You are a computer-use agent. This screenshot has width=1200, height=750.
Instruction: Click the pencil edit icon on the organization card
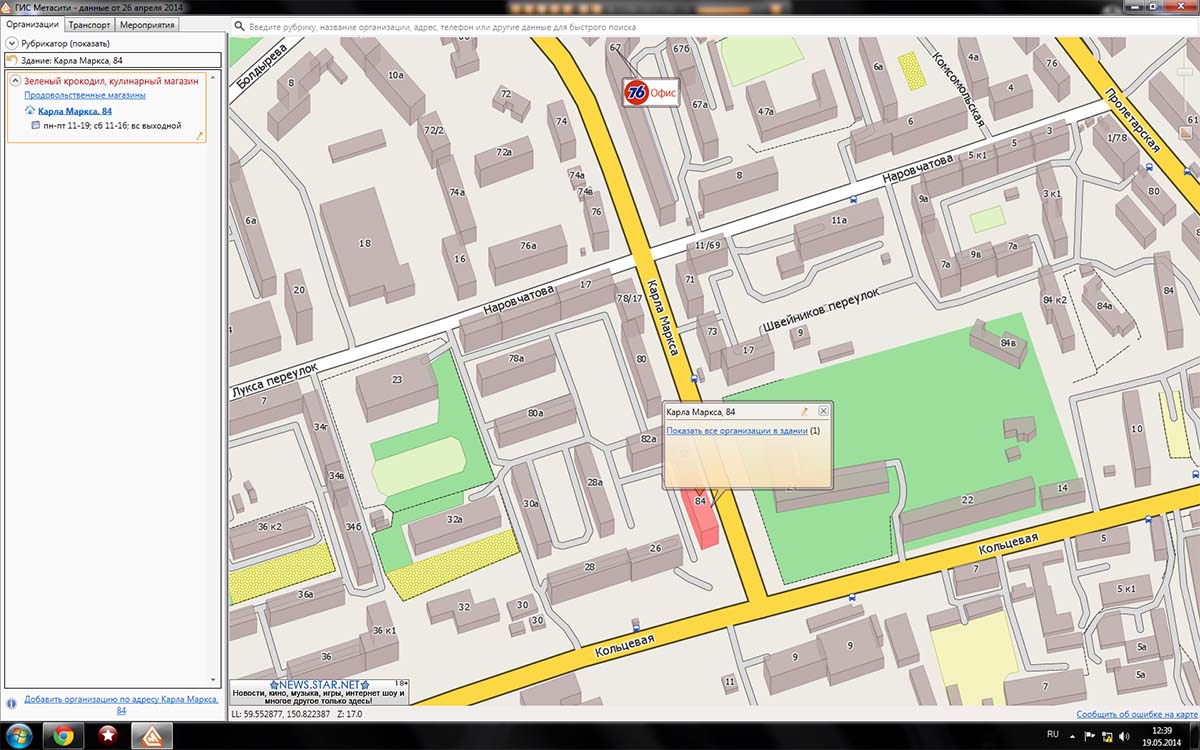[x=199, y=135]
